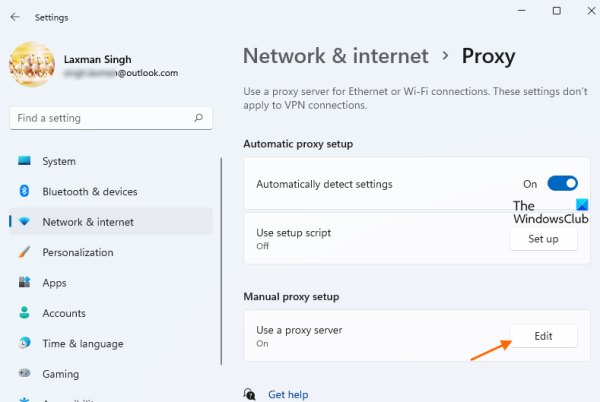The image size is (600, 402).
Task: Click the System monitor icon in sidebar
Action: (x=25, y=161)
